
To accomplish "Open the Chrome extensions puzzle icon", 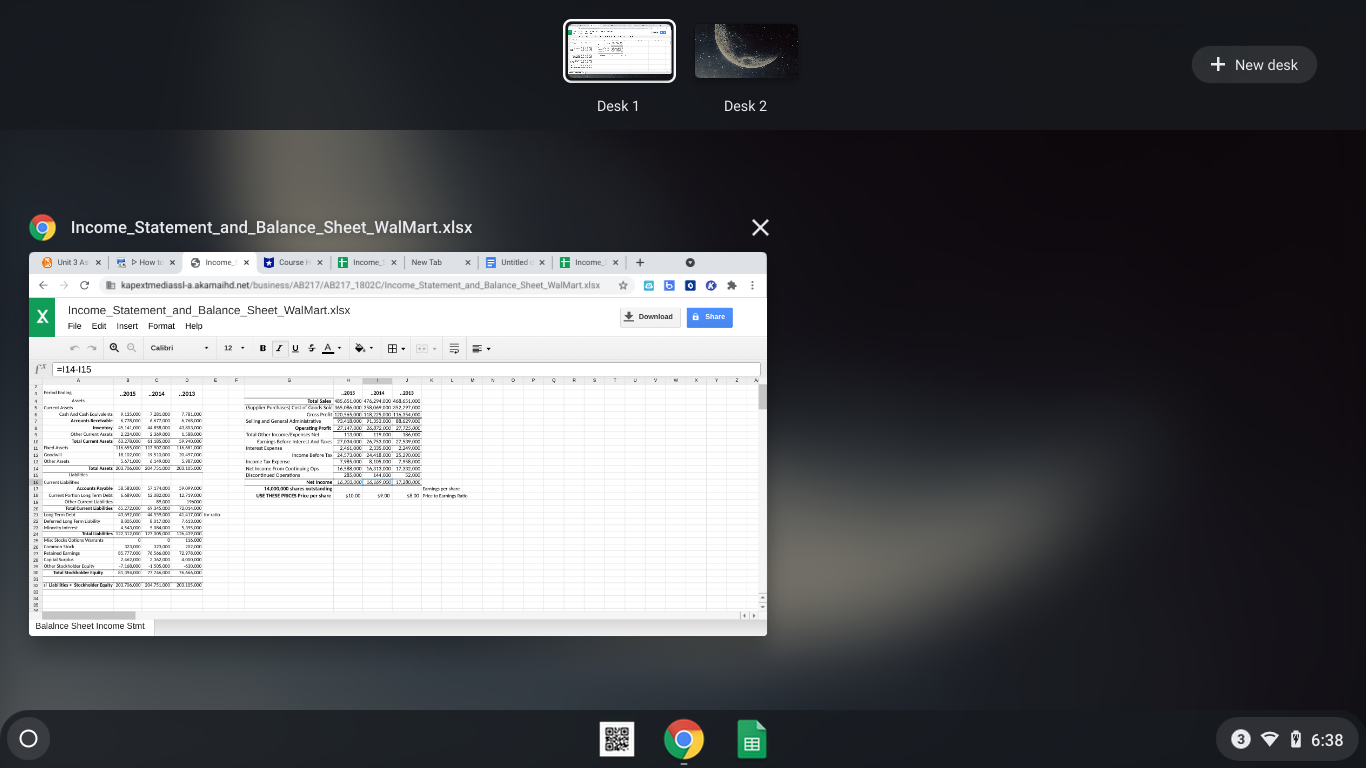I will pos(731,285).
